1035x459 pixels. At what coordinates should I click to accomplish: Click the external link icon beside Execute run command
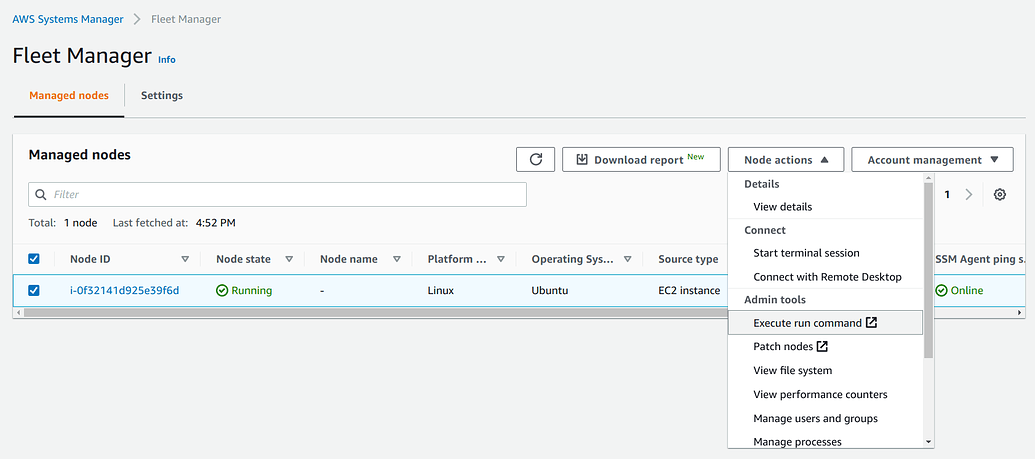pos(871,323)
